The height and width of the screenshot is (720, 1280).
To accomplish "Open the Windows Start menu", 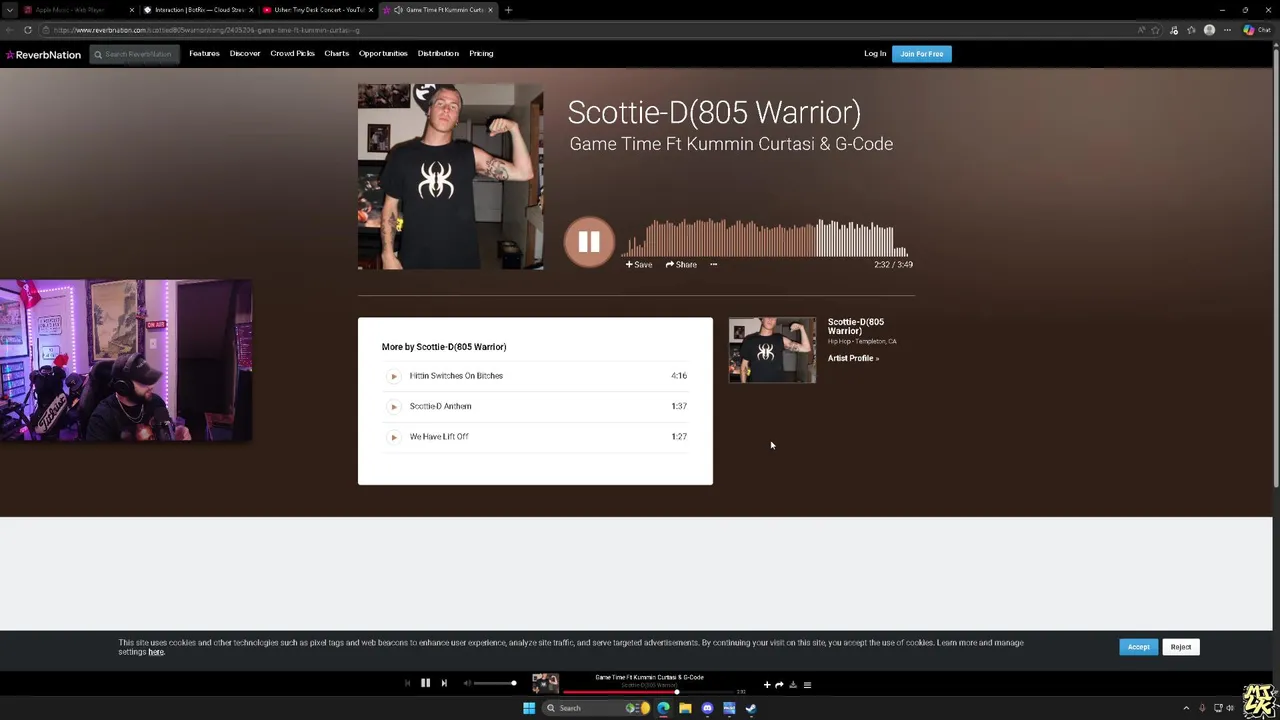I will click(x=529, y=708).
